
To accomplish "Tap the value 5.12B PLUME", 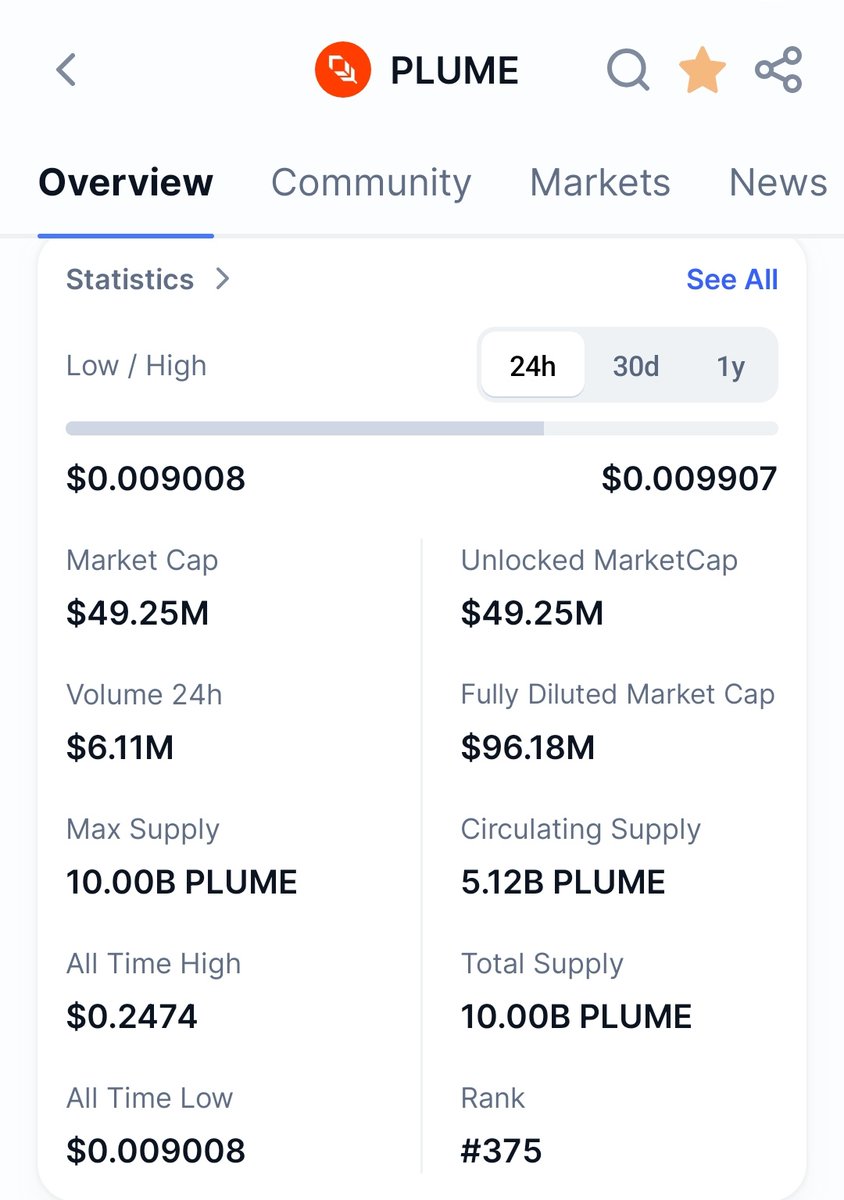I will pyautogui.click(x=563, y=882).
